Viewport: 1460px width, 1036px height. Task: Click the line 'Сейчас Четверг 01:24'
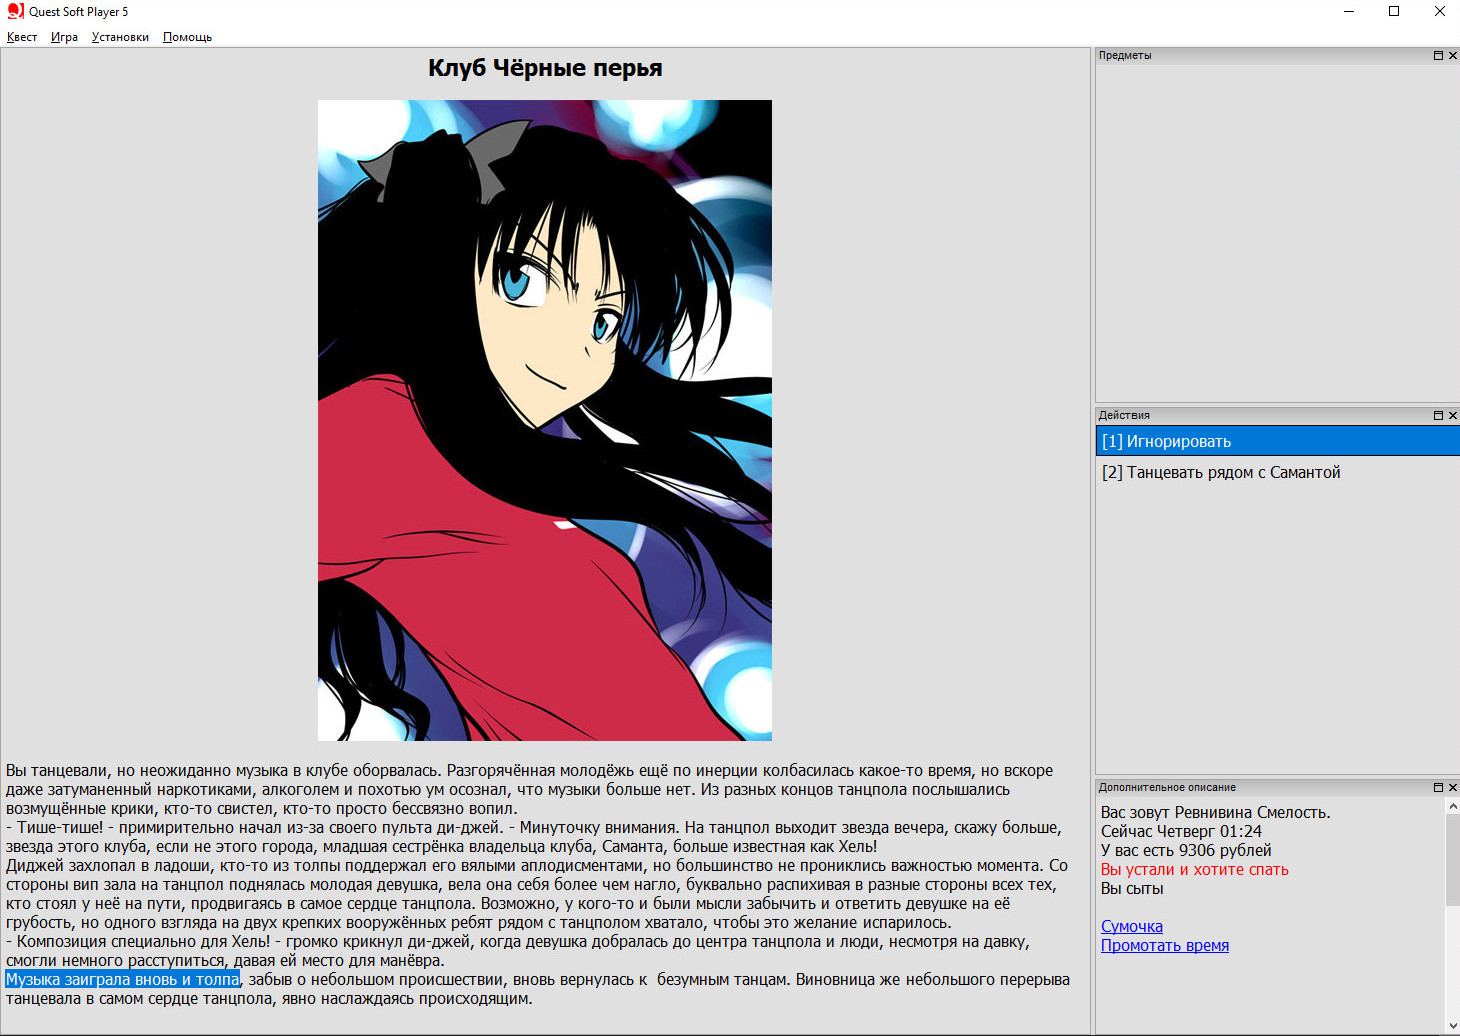click(1181, 831)
